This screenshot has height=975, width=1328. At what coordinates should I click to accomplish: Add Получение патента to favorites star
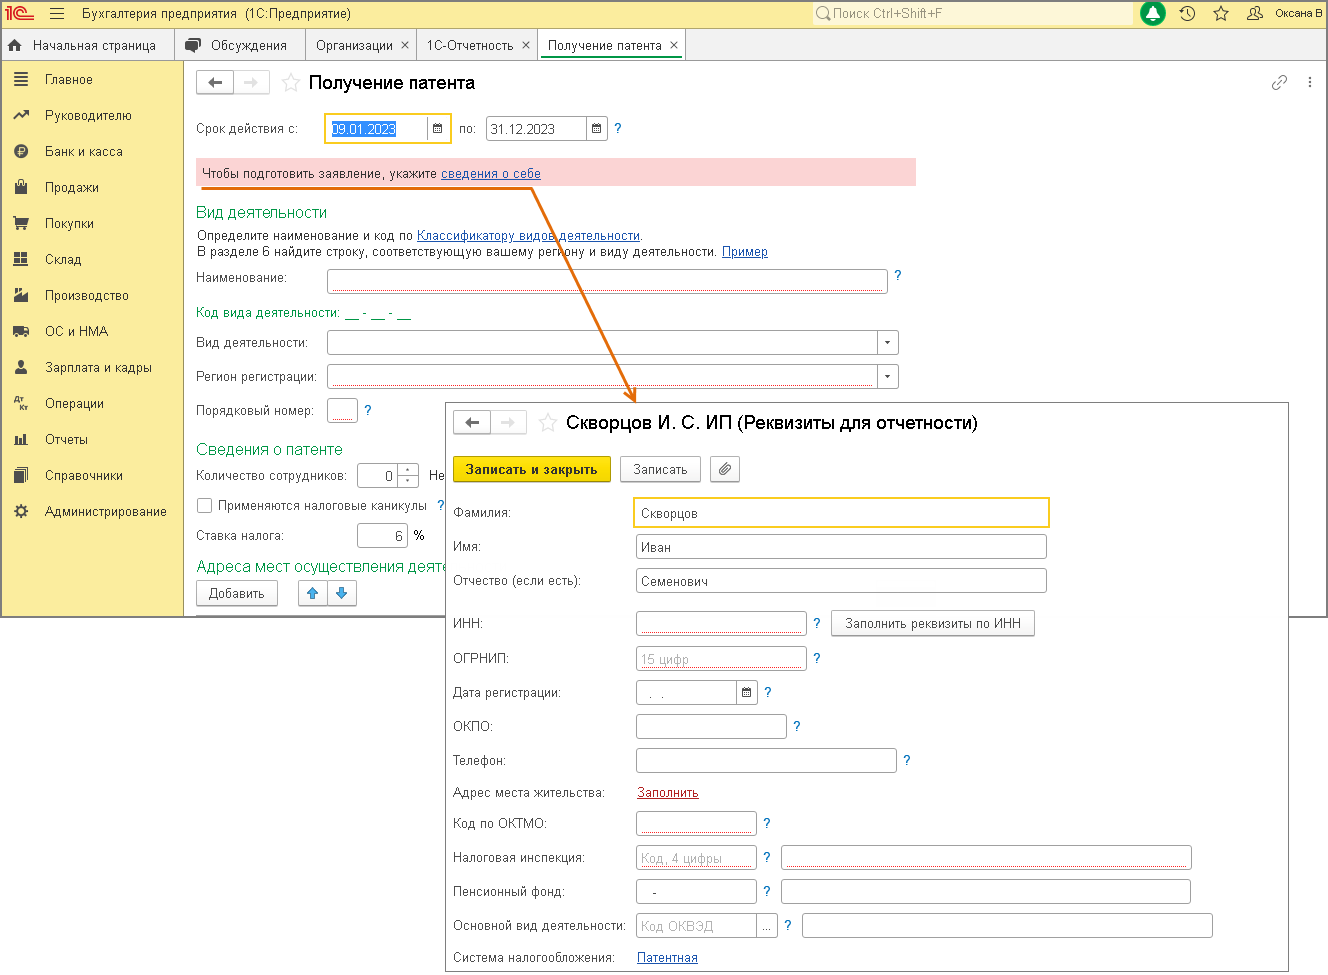(x=291, y=83)
